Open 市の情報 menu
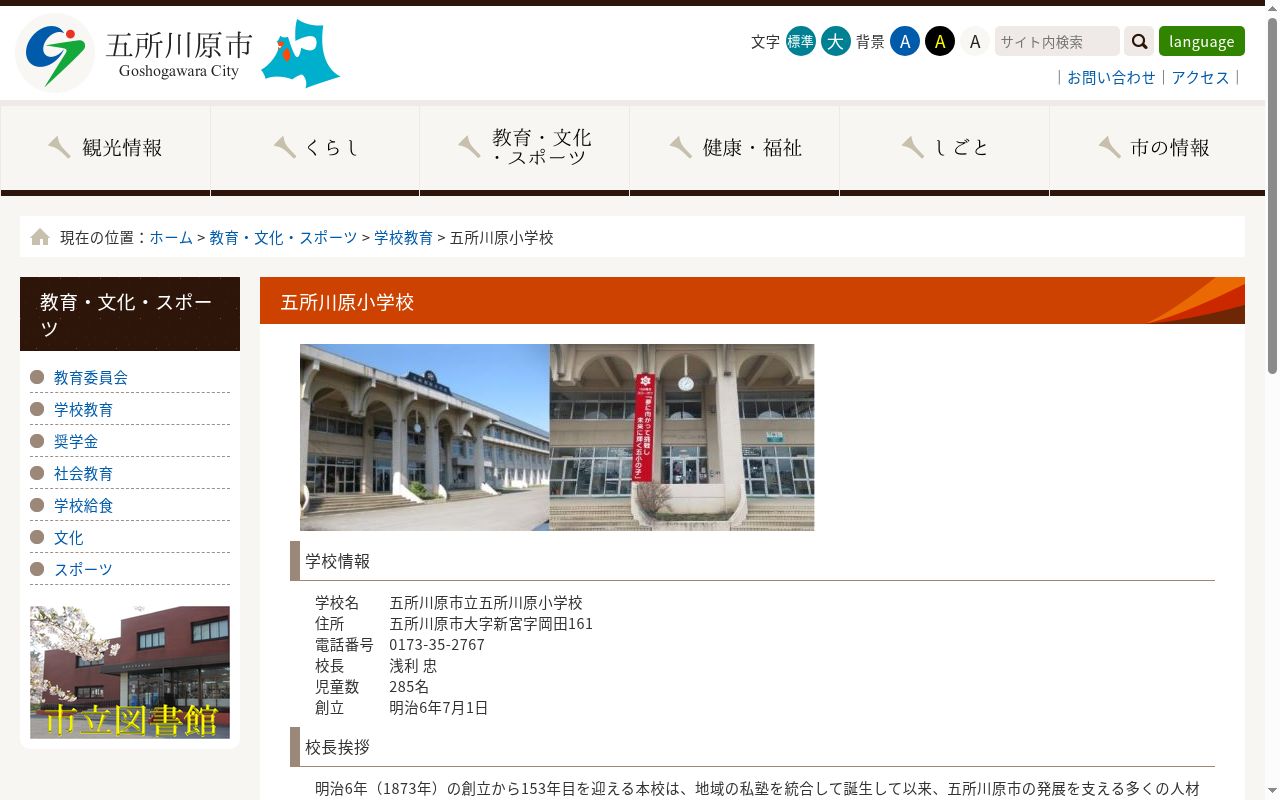This screenshot has width=1280, height=800. [x=1157, y=150]
